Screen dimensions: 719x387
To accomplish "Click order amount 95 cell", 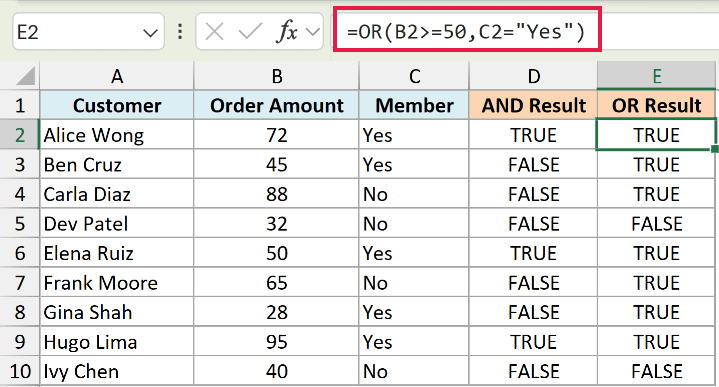I will [x=277, y=342].
